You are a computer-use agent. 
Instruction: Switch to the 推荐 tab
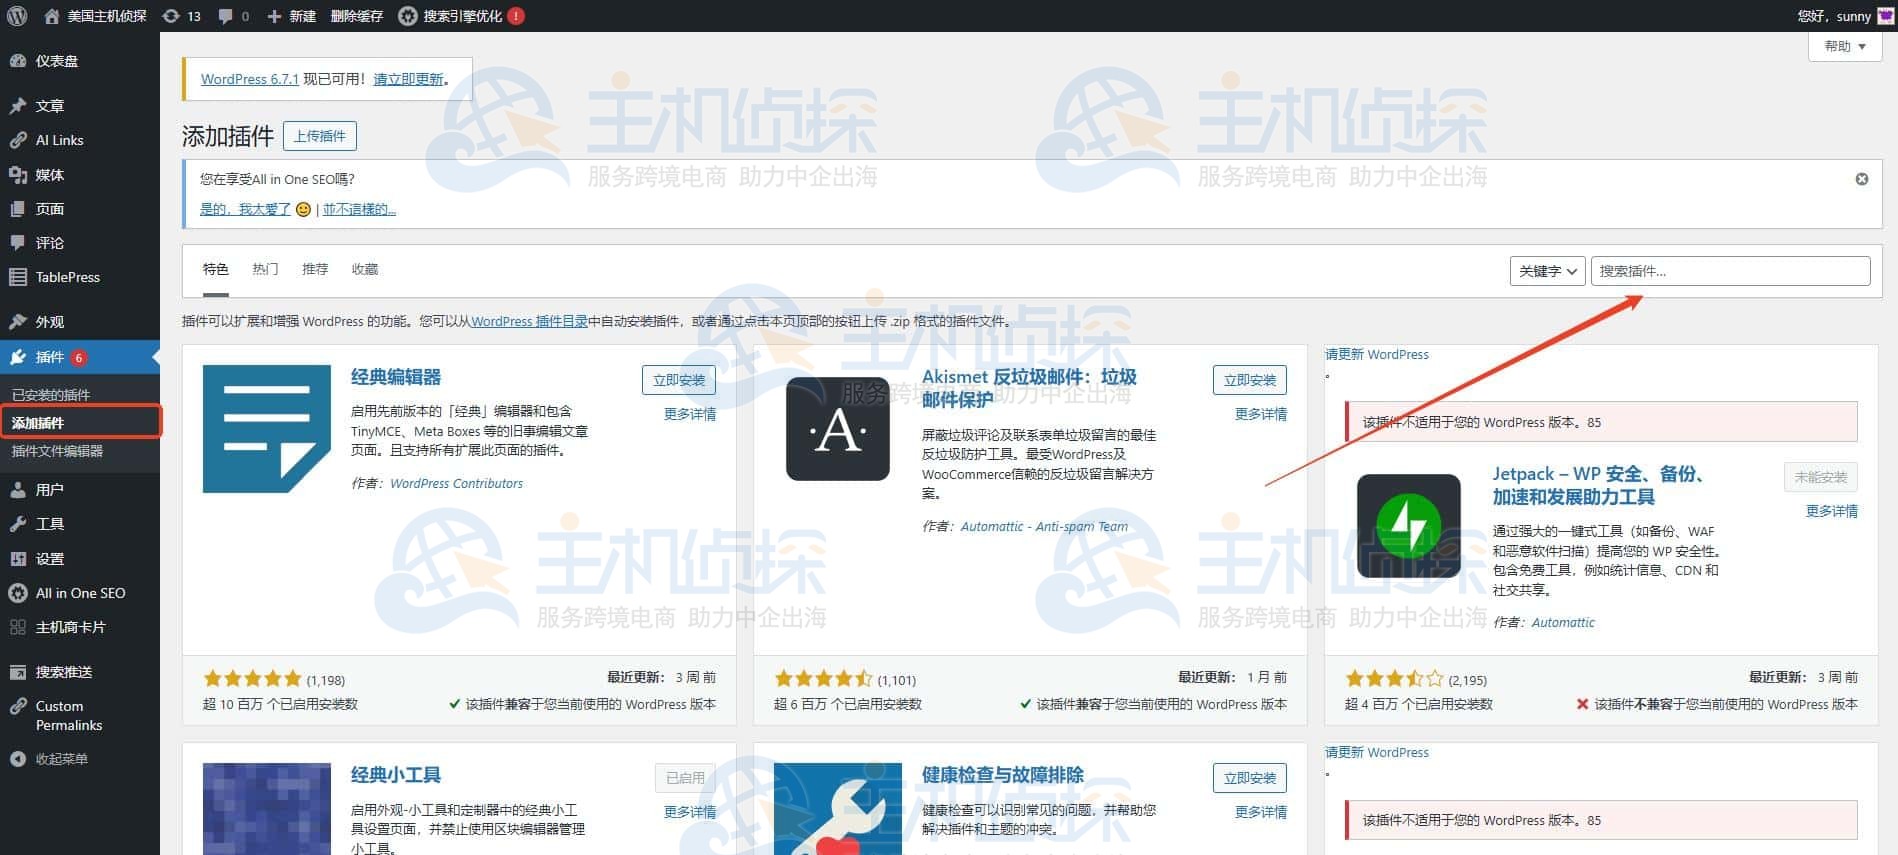point(315,269)
